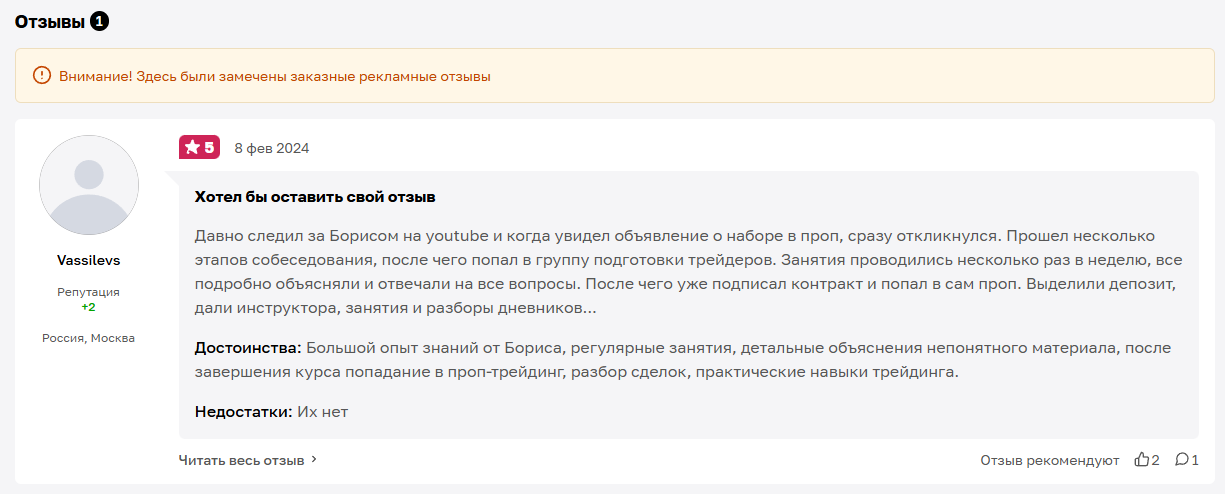Click the review date 8 фев 2024

point(271,148)
